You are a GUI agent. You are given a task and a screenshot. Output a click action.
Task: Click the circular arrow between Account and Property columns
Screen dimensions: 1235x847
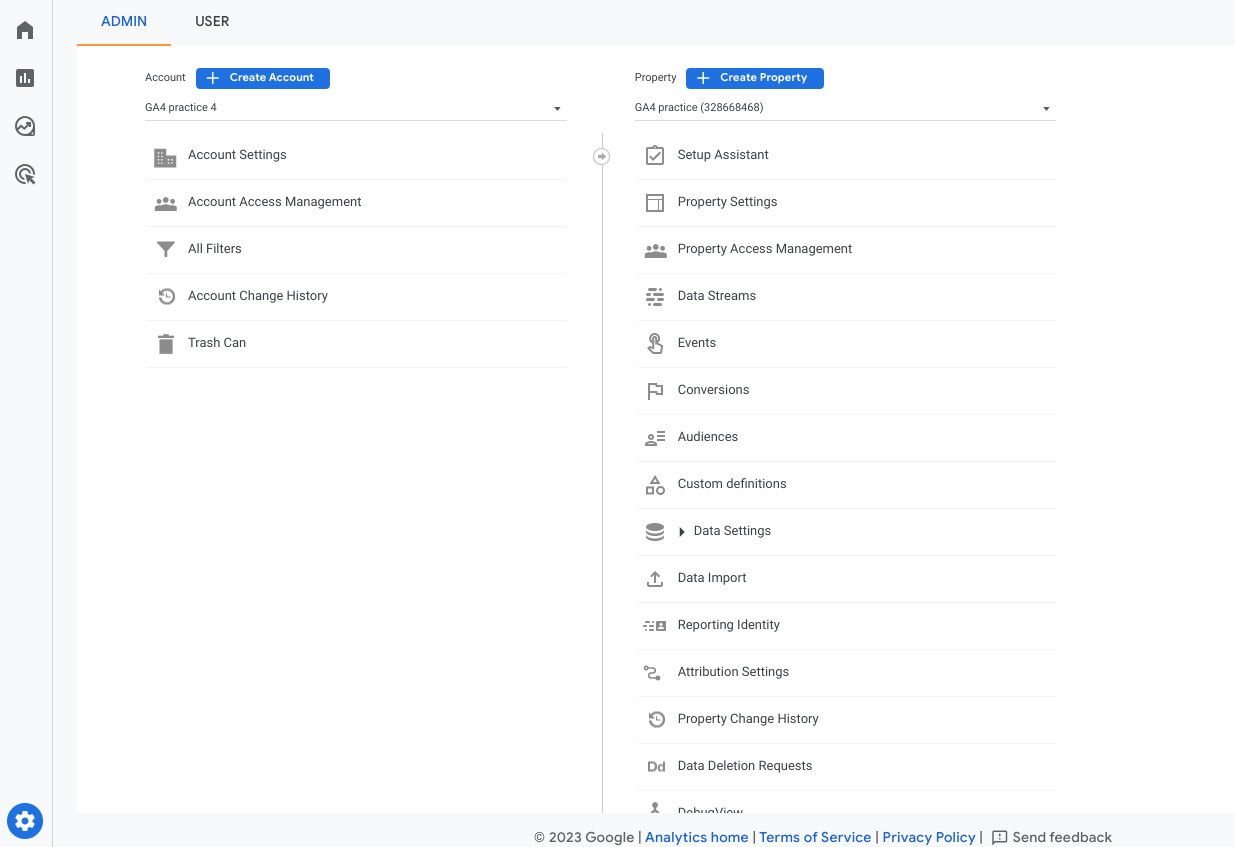[x=601, y=157]
